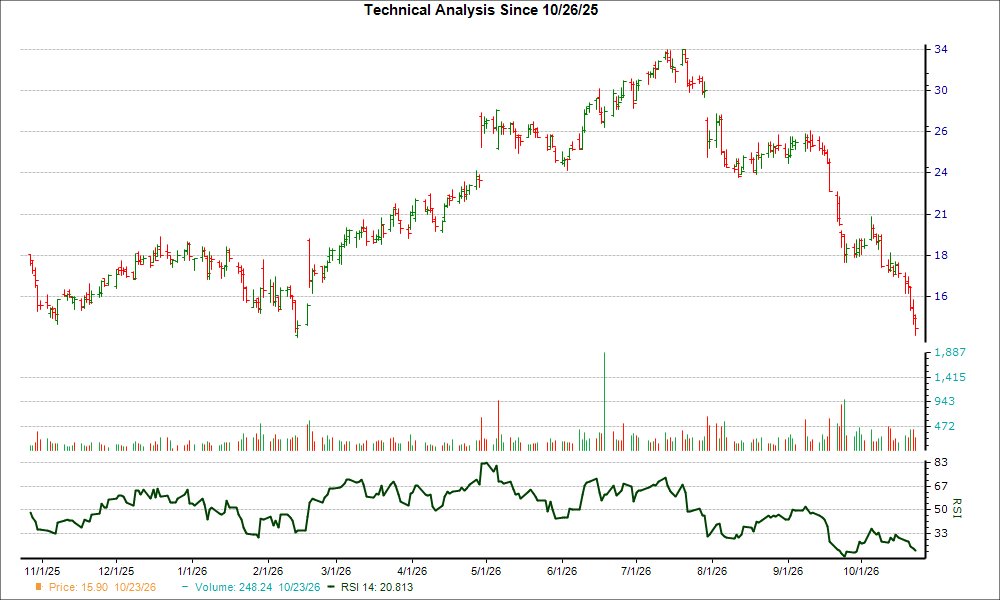Click the 10/1/26 date label
Image resolution: width=1000 pixels, height=600 pixels.
point(862,571)
